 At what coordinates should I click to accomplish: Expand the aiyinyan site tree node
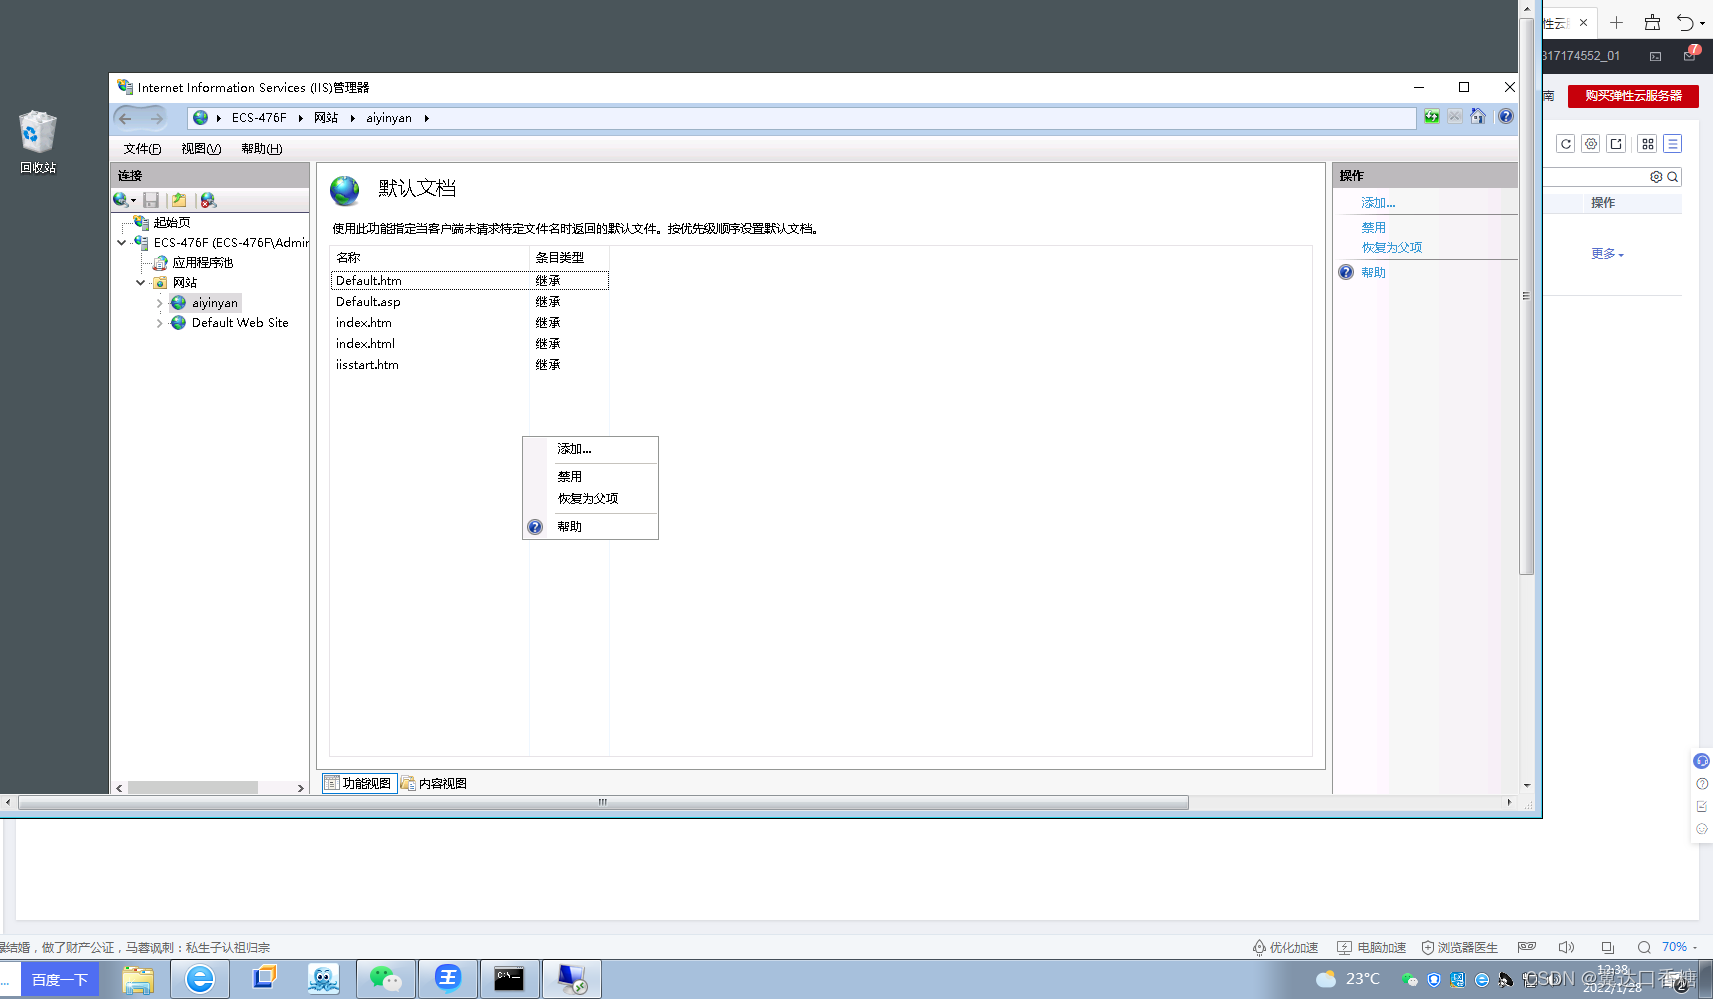[x=159, y=303]
